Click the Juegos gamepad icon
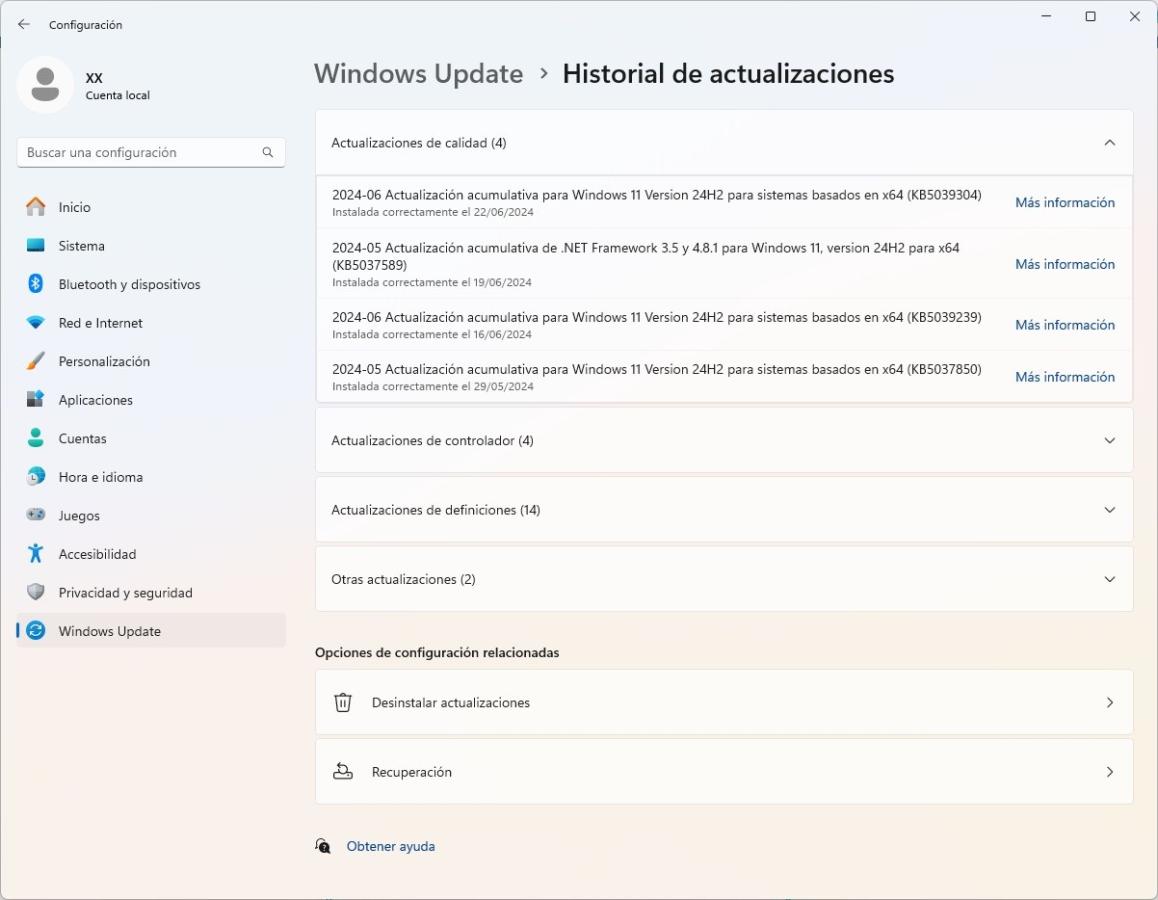1158x900 pixels. point(36,515)
